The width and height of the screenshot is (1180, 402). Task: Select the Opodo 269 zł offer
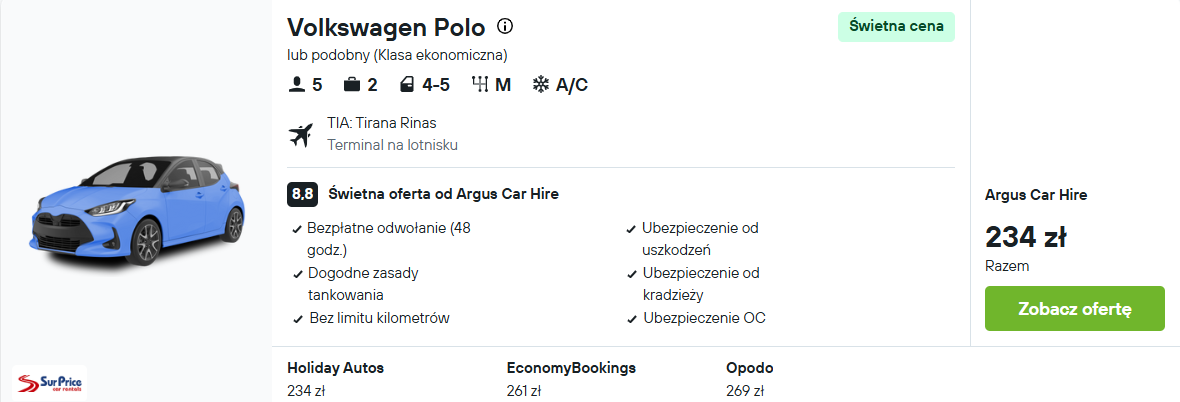click(750, 379)
